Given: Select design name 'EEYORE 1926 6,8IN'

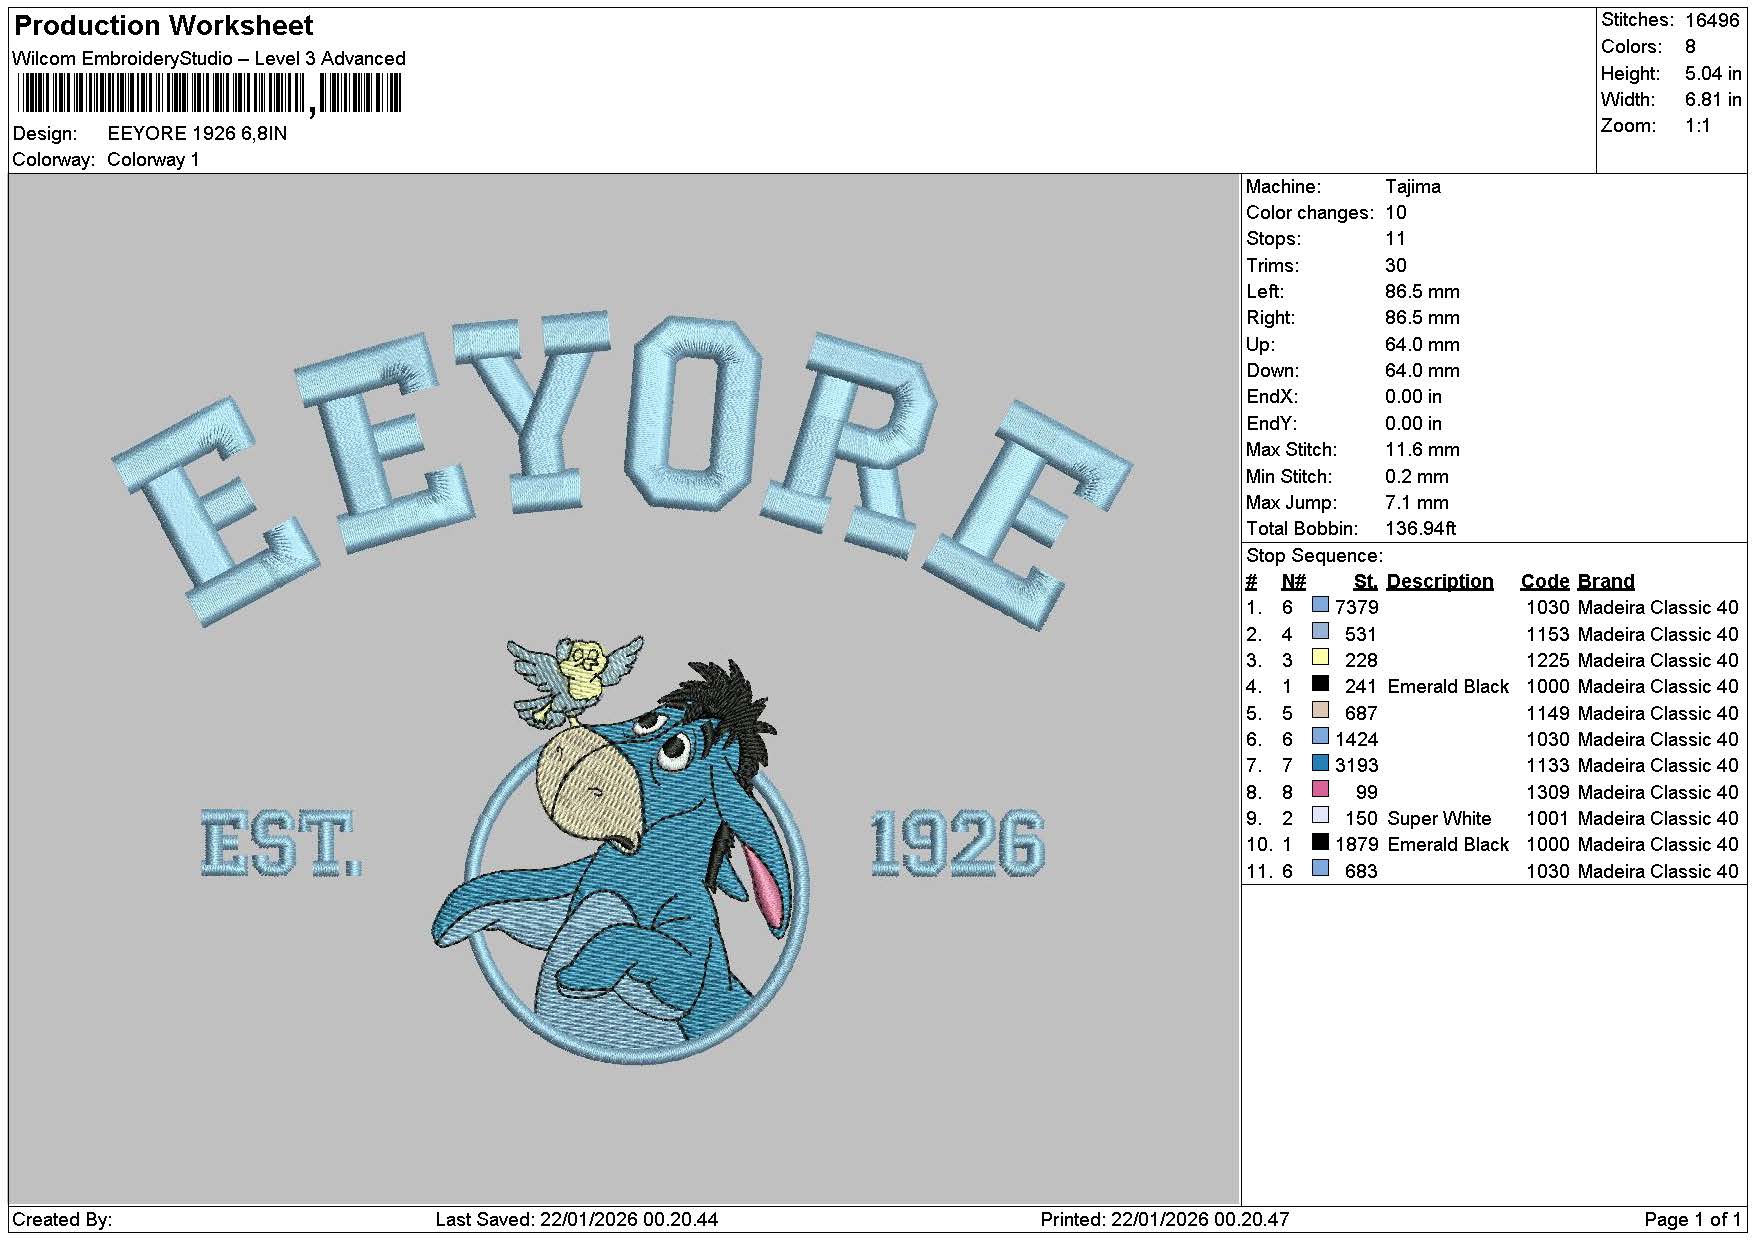Looking at the screenshot, I should pos(197,133).
